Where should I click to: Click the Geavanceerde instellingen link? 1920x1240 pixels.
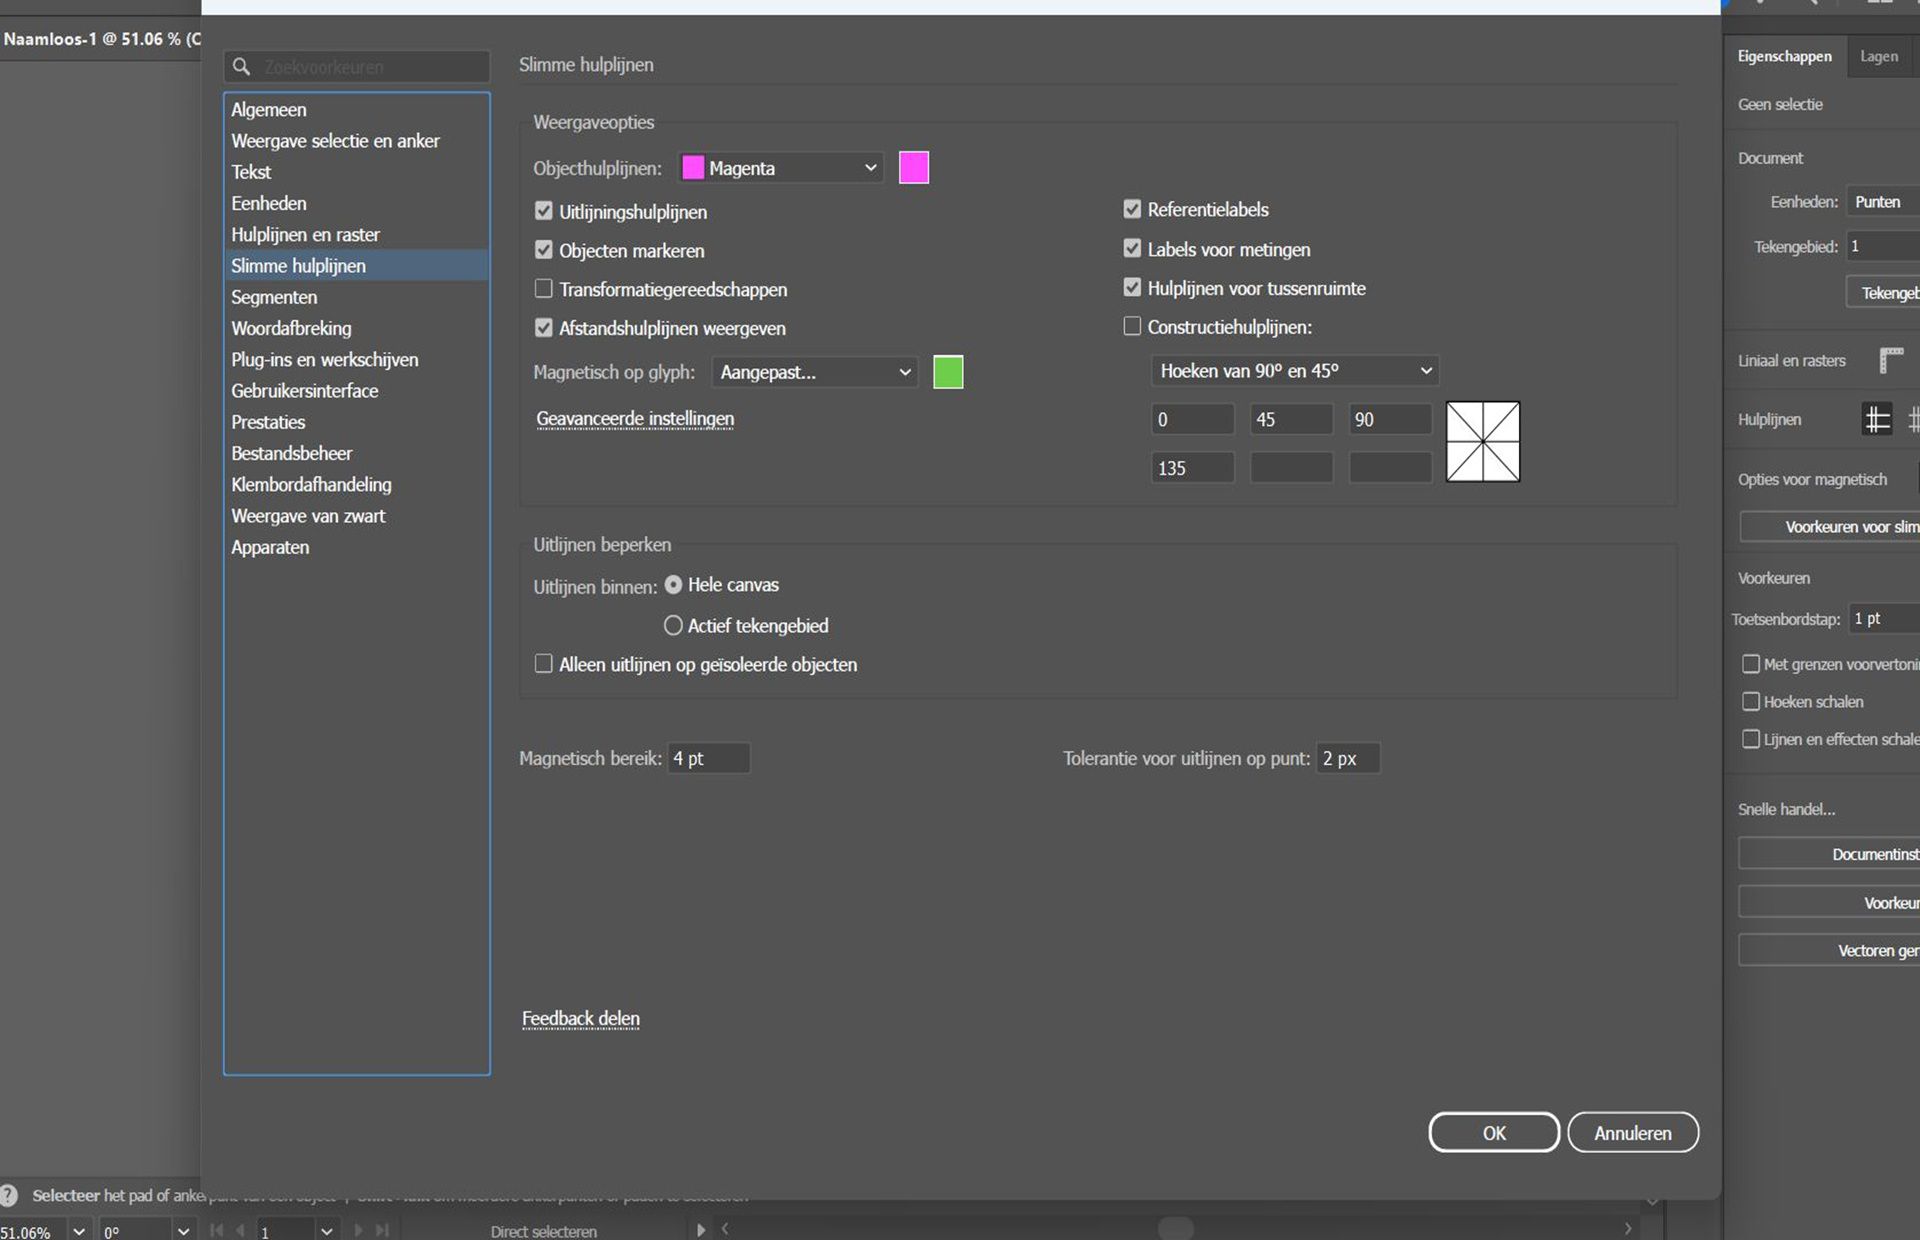635,419
